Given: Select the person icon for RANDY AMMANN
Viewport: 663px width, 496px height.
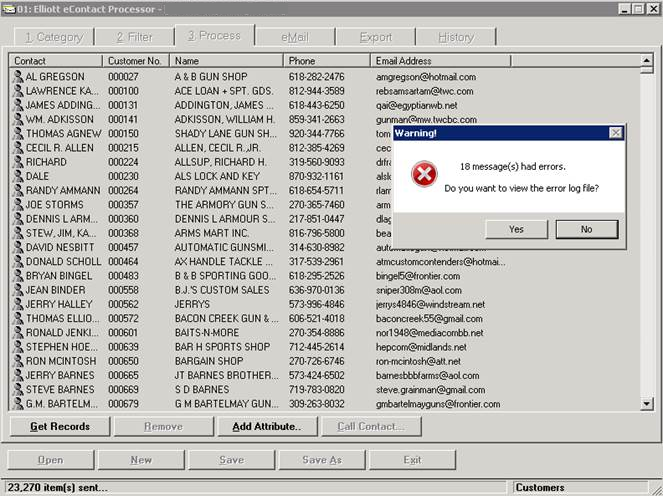Looking at the screenshot, I should pos(18,190).
